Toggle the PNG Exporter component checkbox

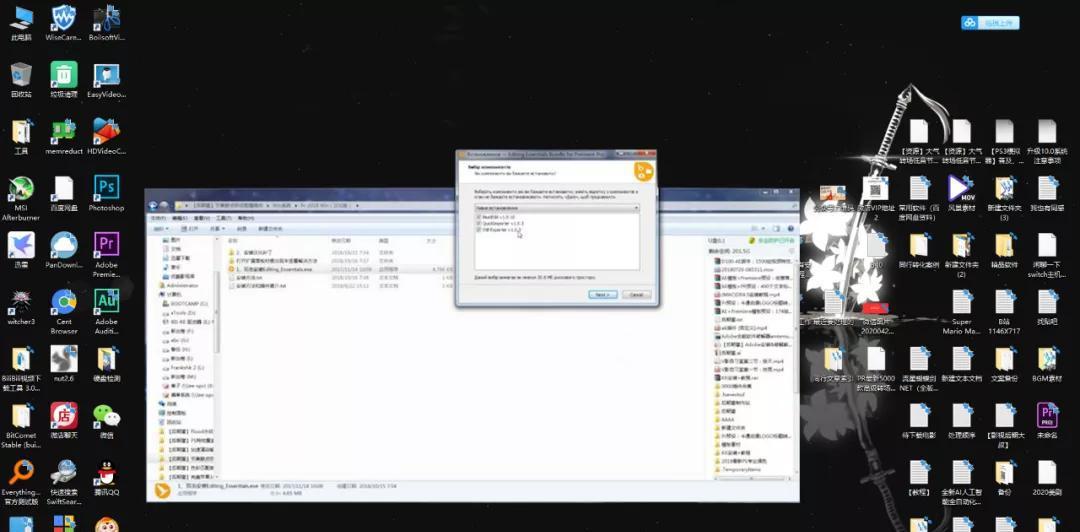point(478,230)
